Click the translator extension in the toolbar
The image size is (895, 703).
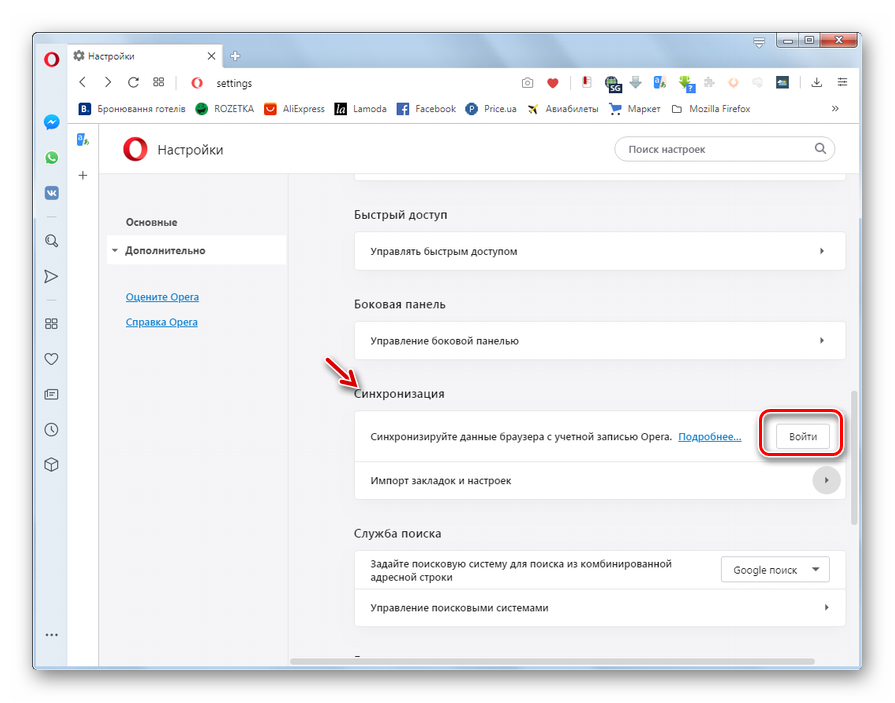[660, 83]
